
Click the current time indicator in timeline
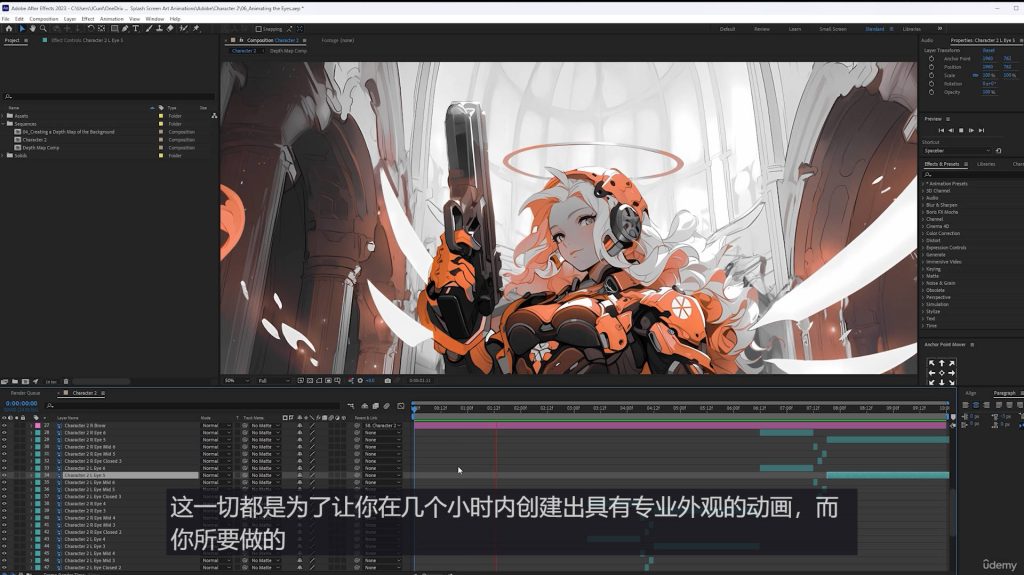[x=414, y=408]
